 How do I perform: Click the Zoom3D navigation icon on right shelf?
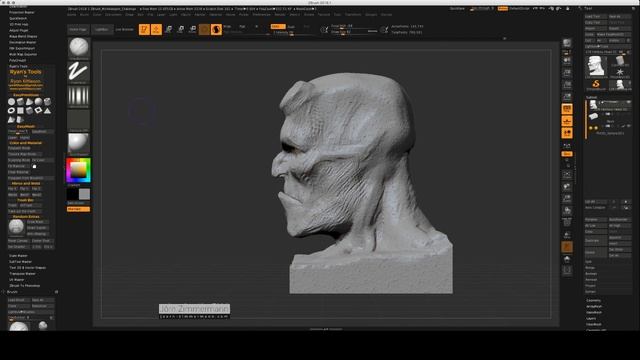tap(567, 198)
